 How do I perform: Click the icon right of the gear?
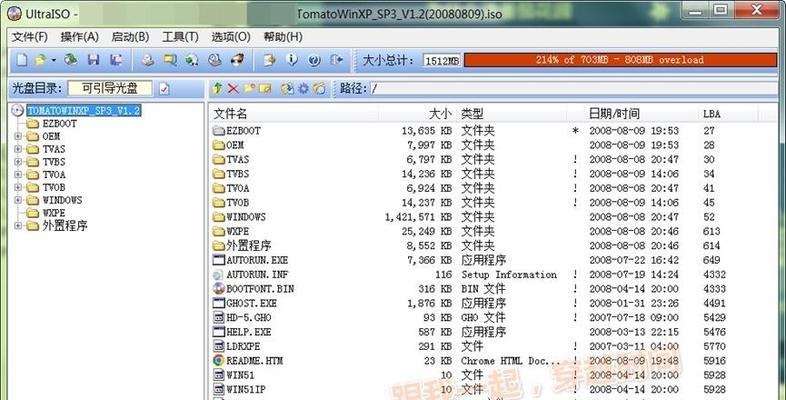click(x=319, y=89)
